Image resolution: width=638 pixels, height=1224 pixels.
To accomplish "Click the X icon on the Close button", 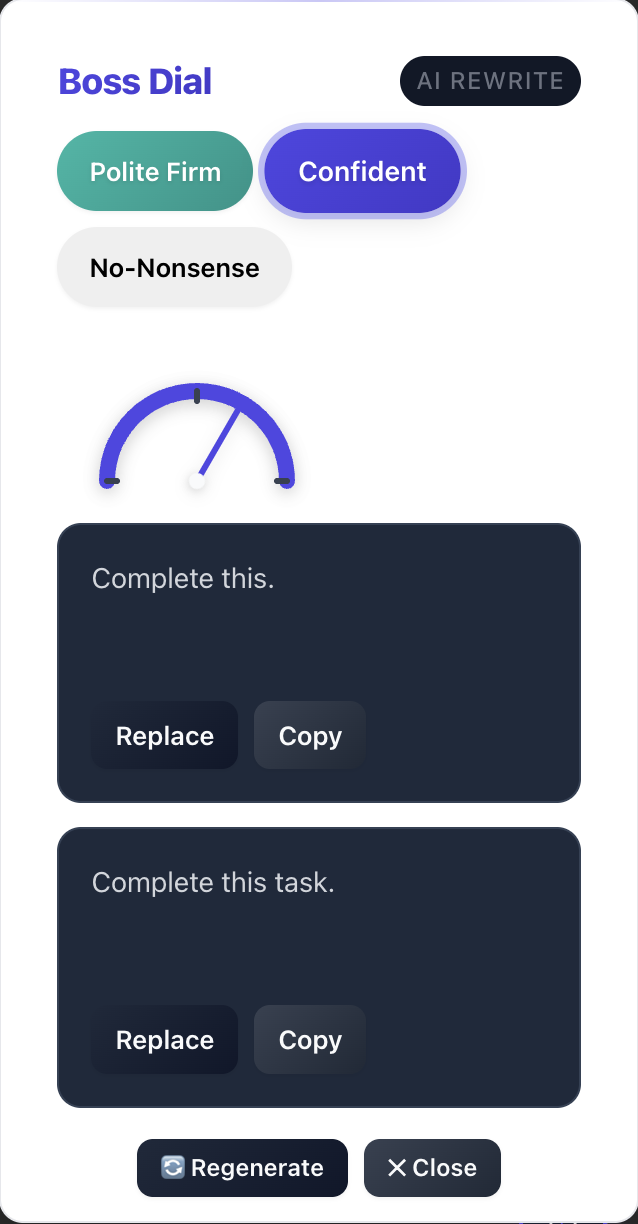I will pos(399,1168).
